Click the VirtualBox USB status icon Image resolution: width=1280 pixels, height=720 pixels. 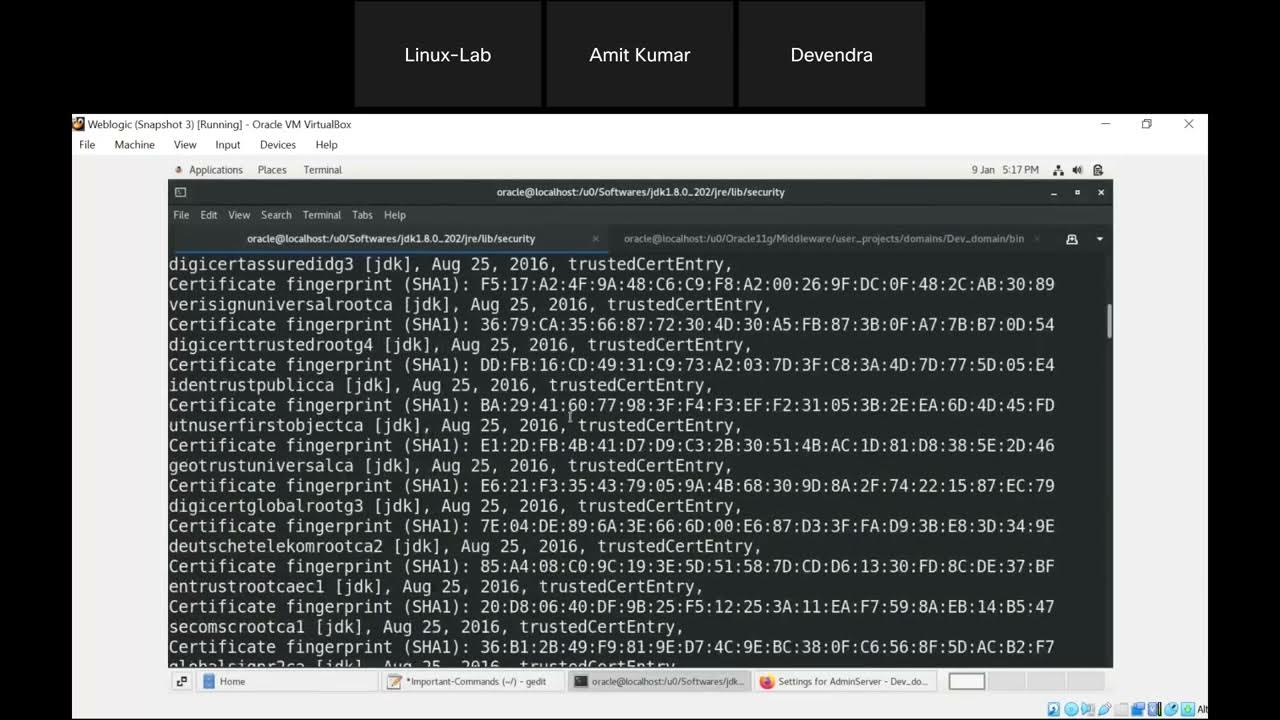point(1104,709)
